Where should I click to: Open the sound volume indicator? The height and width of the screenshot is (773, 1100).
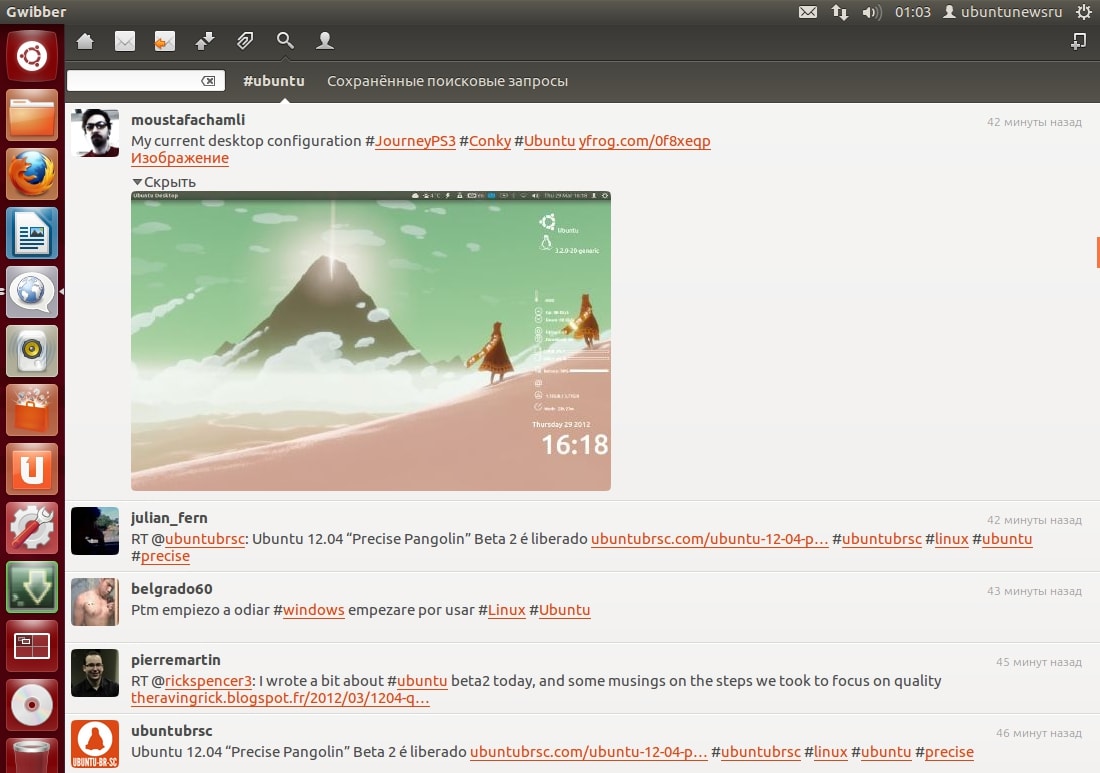[872, 12]
